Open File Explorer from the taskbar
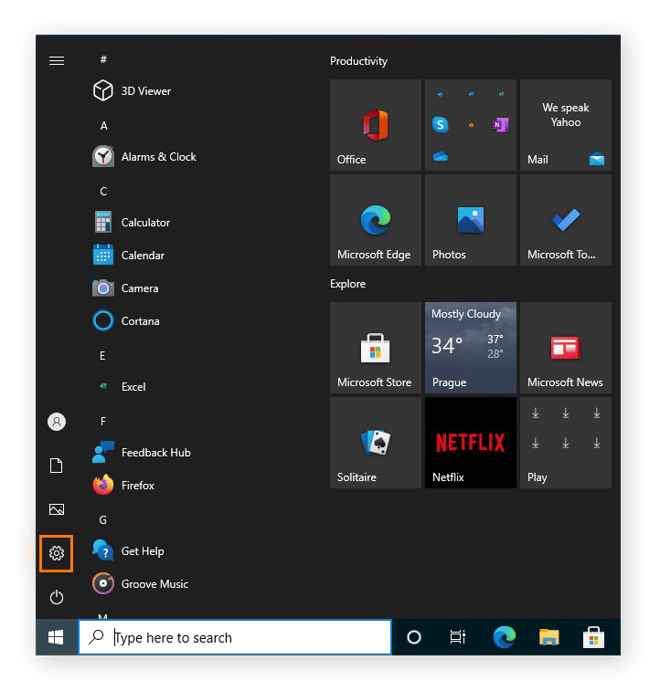660x691 pixels. [549, 637]
